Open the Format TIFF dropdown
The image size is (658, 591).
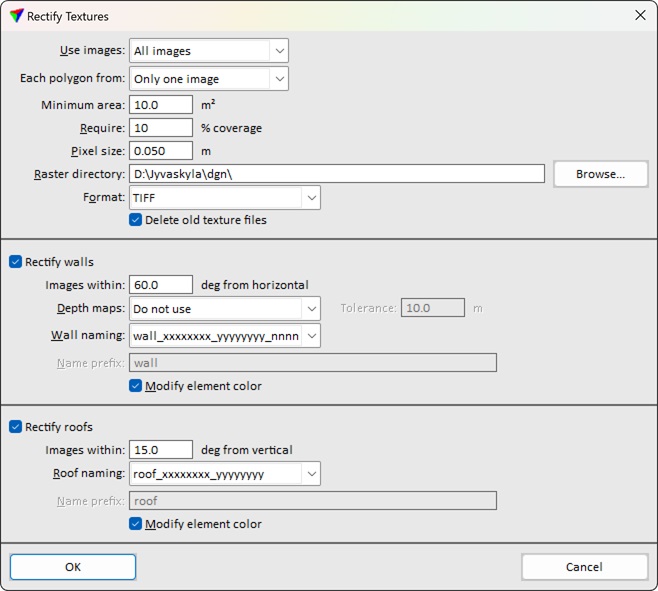coord(224,198)
